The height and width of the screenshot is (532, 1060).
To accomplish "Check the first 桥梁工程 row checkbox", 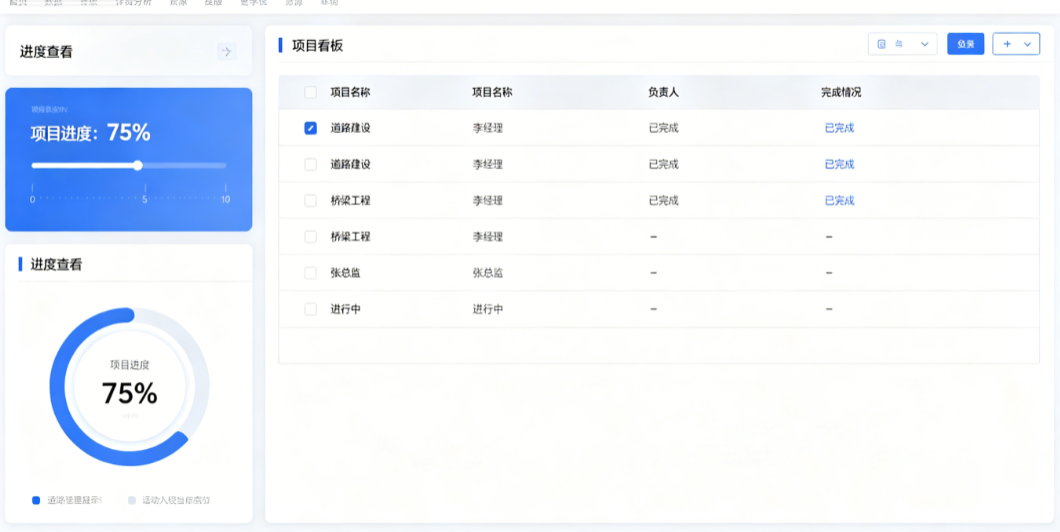I will (x=310, y=201).
